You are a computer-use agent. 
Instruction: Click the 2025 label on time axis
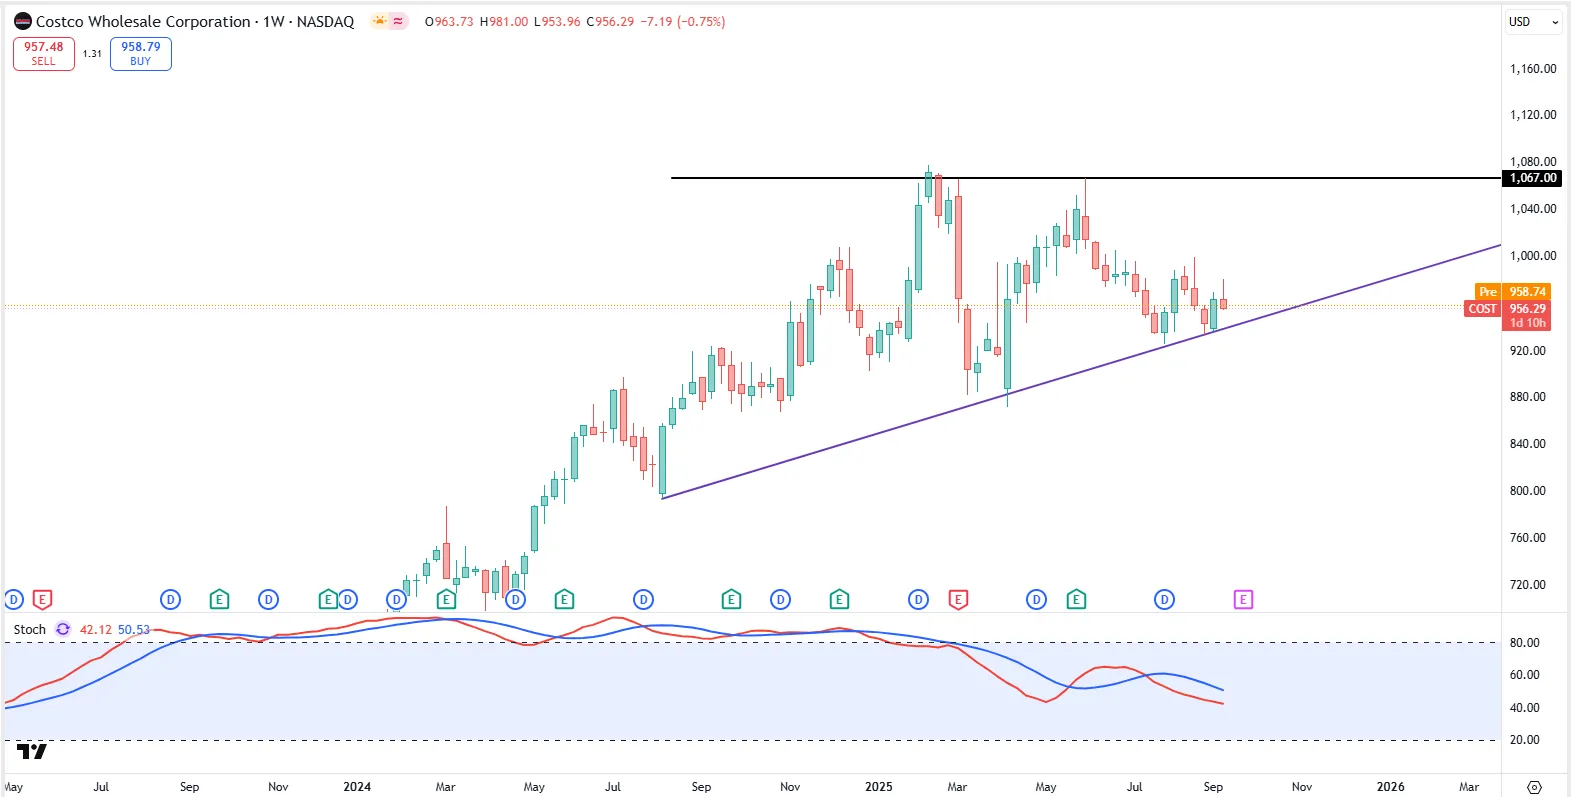point(879,787)
